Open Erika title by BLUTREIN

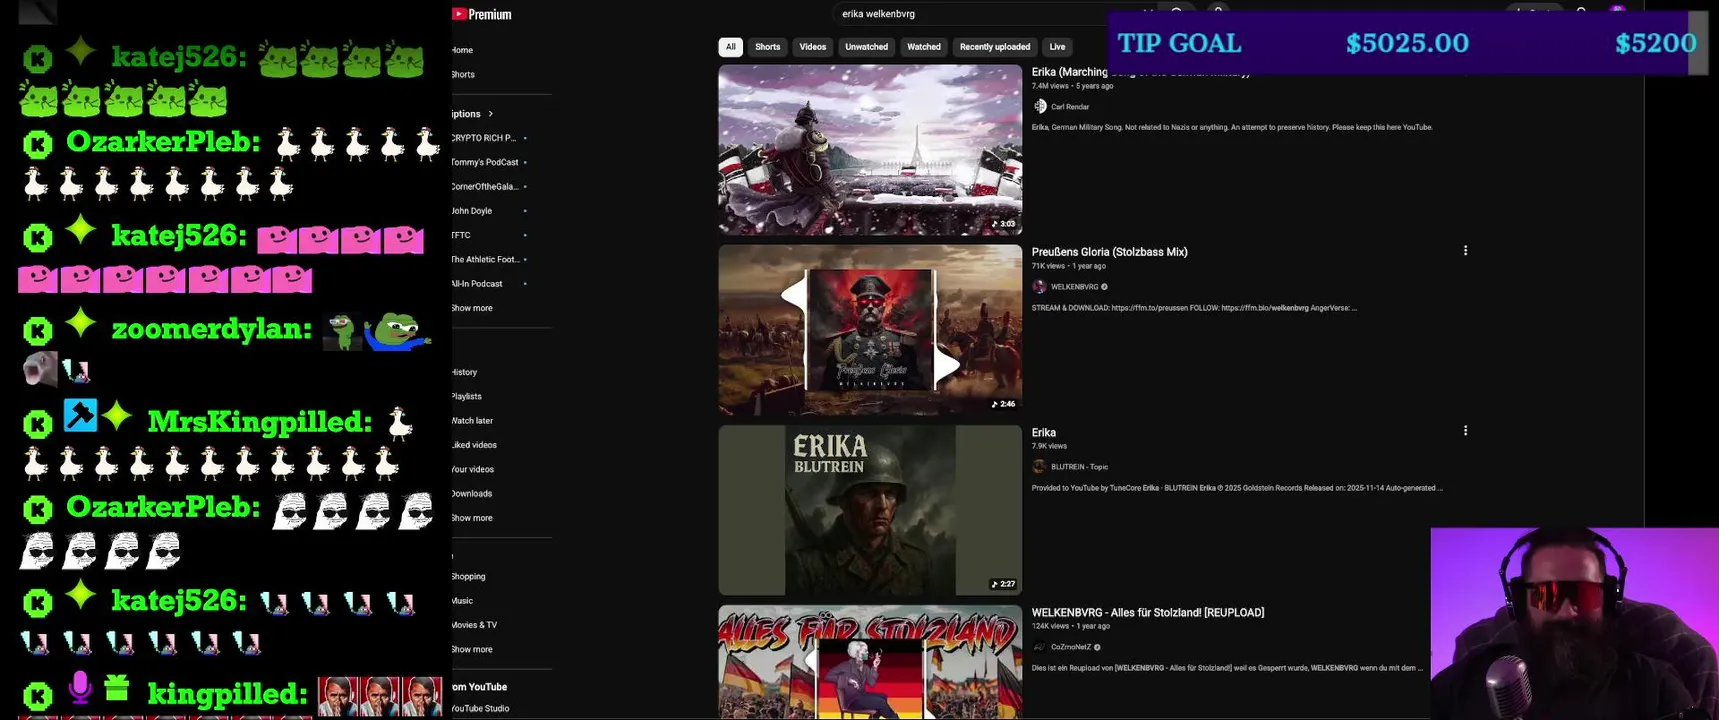tap(1044, 433)
